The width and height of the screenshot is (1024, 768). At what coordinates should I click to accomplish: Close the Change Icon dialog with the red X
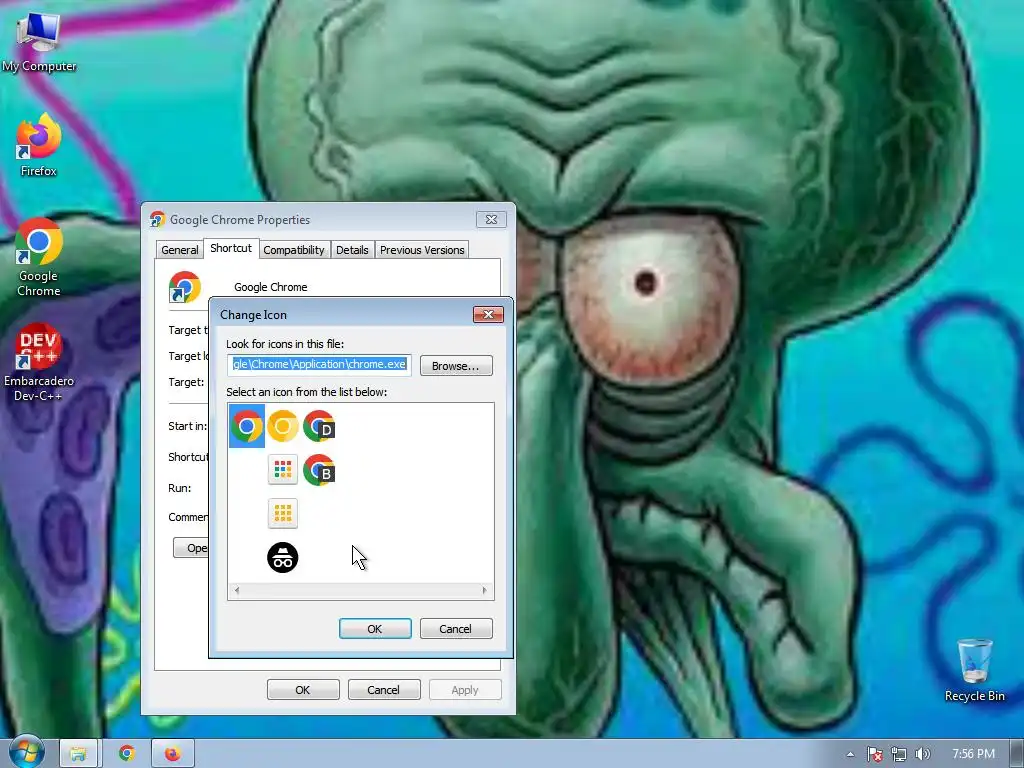click(x=488, y=315)
